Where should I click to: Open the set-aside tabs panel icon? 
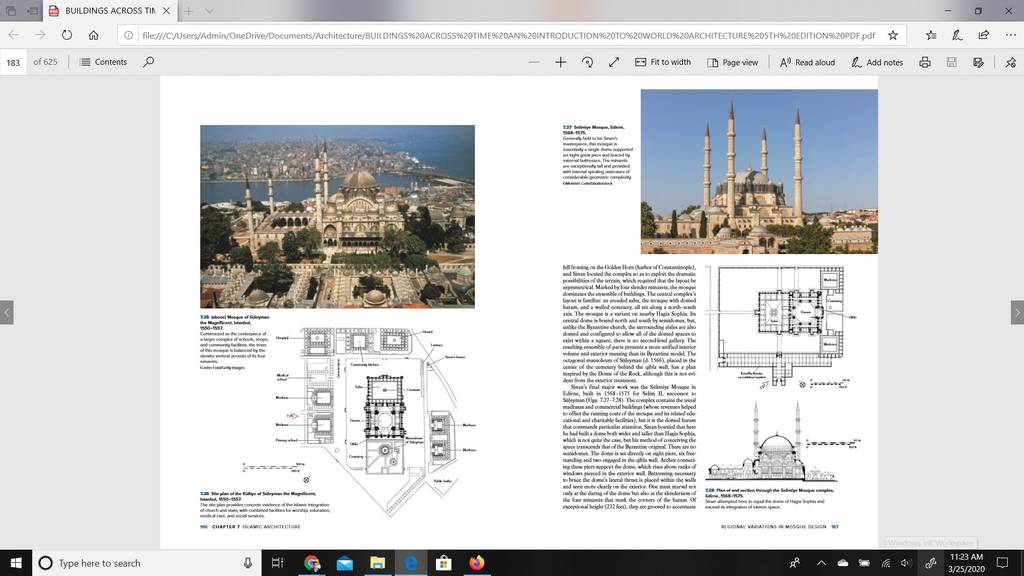click(x=11, y=11)
